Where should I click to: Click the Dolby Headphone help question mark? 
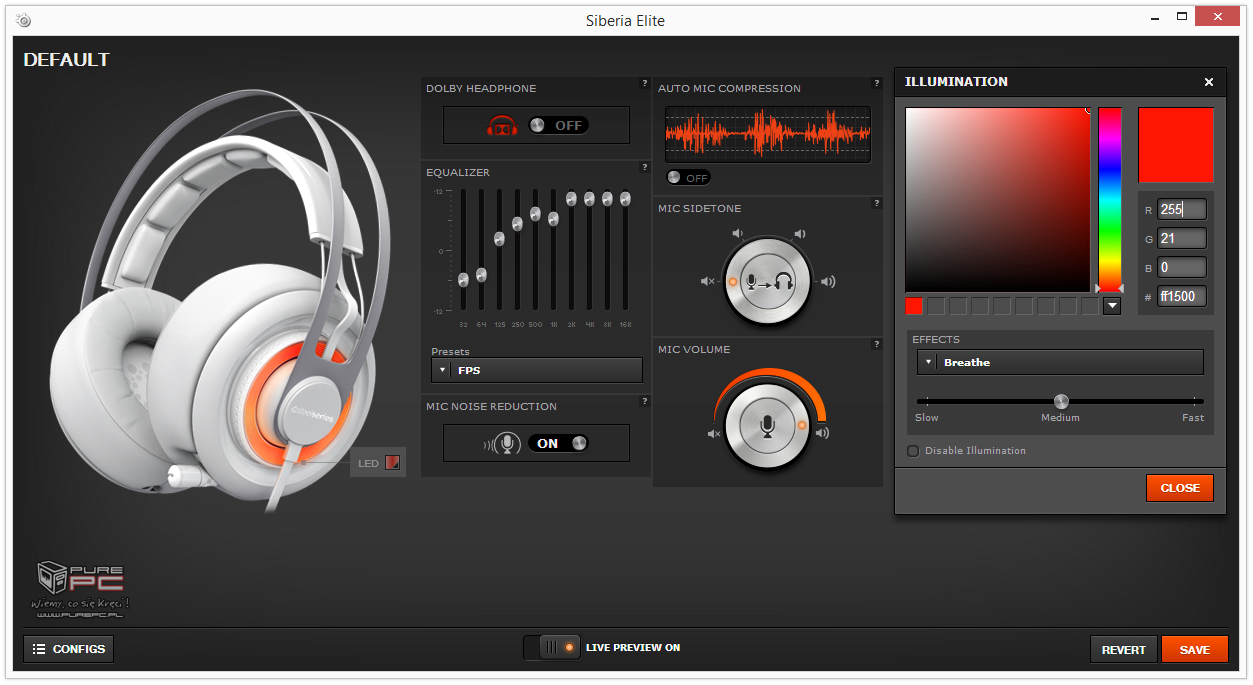(x=645, y=84)
